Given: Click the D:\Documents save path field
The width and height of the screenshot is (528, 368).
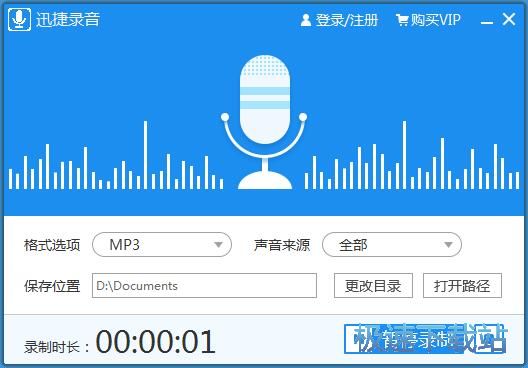Looking at the screenshot, I should coord(204,286).
